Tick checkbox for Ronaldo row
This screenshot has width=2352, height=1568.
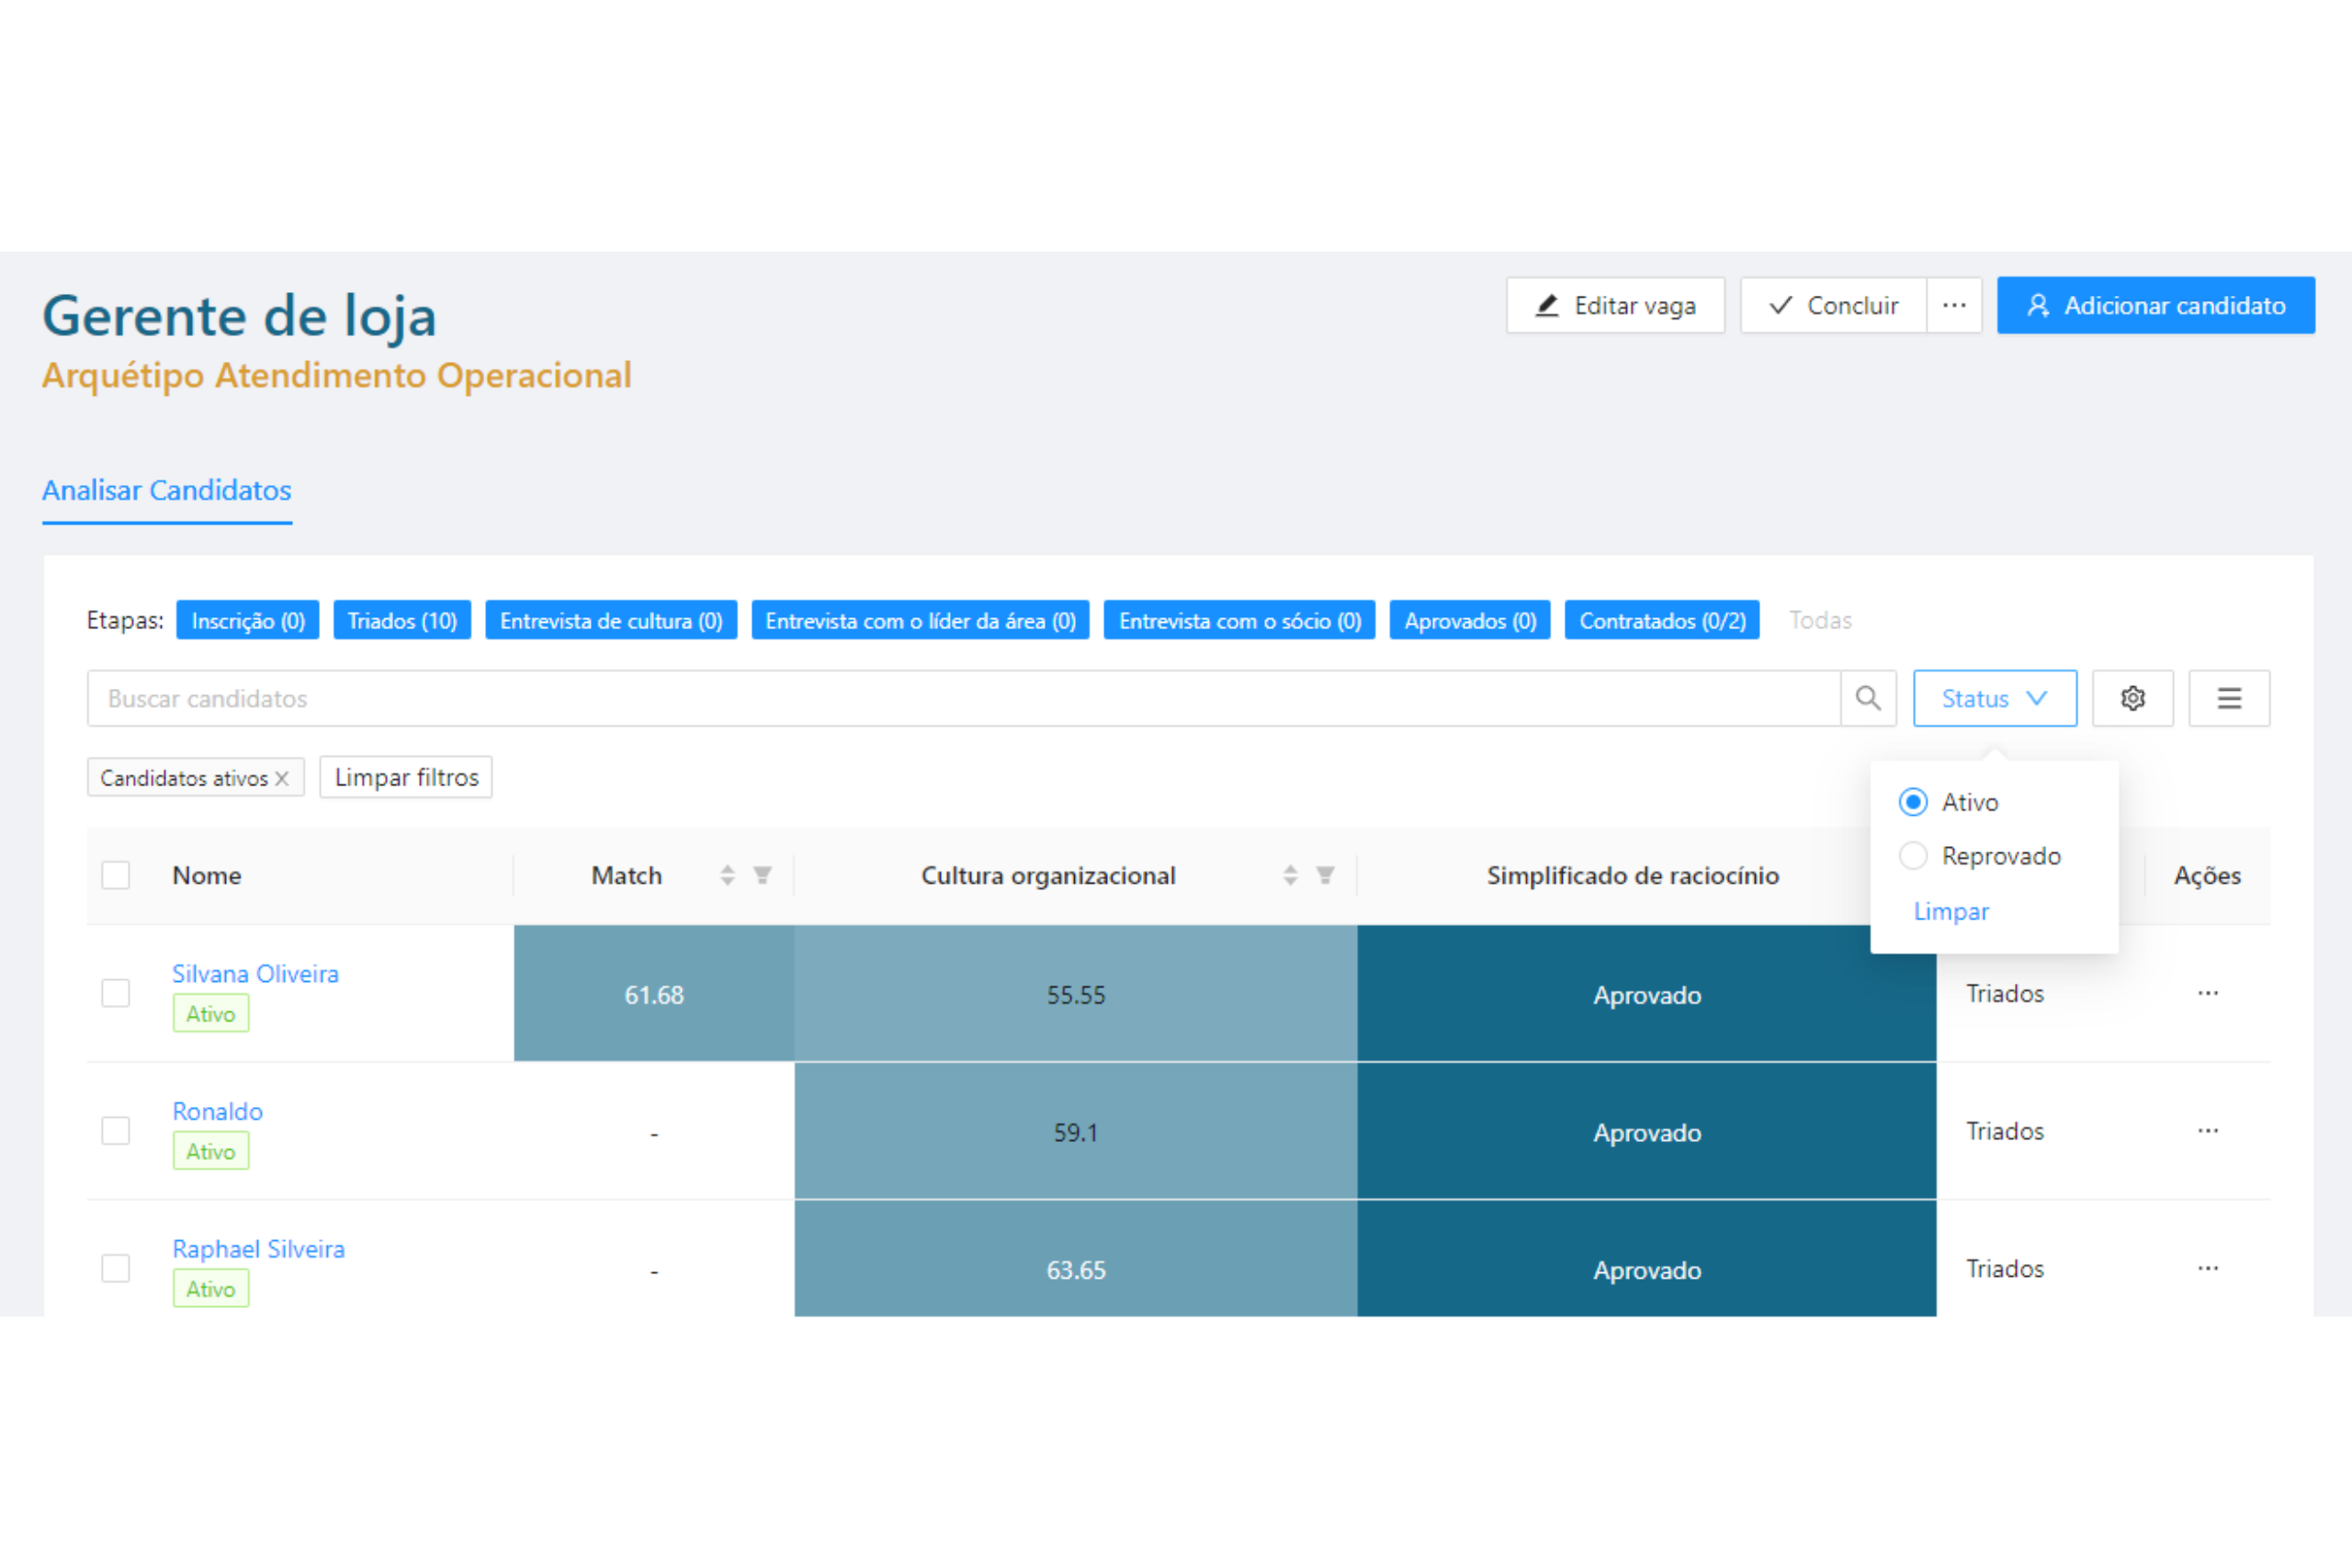click(x=116, y=1131)
